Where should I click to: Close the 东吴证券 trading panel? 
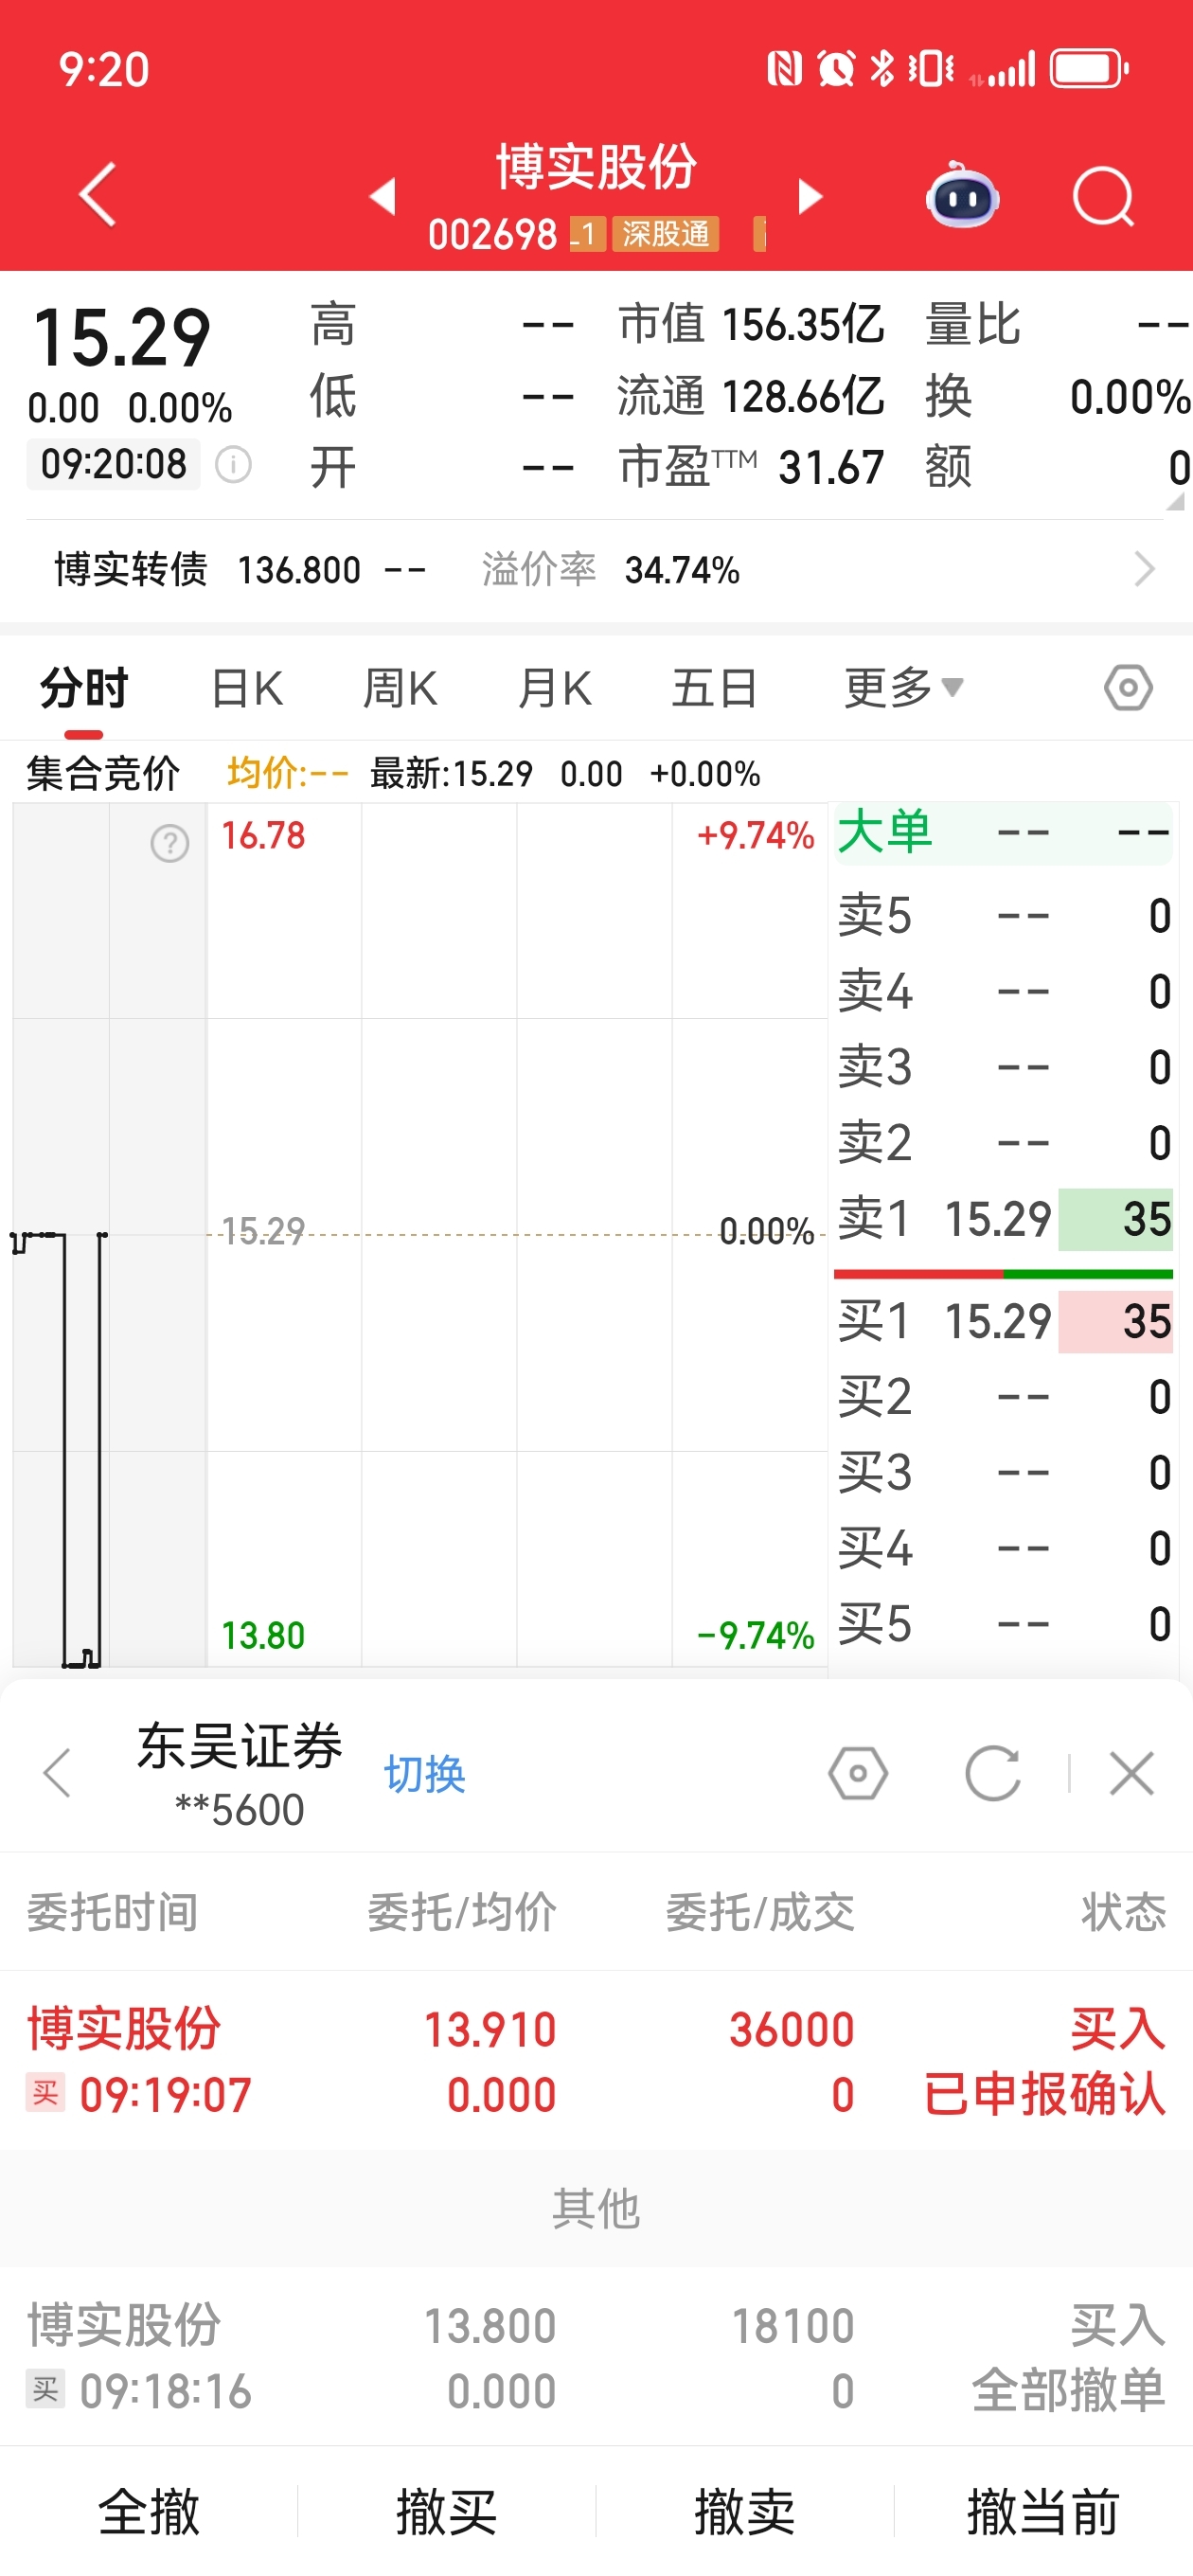tap(1131, 1774)
